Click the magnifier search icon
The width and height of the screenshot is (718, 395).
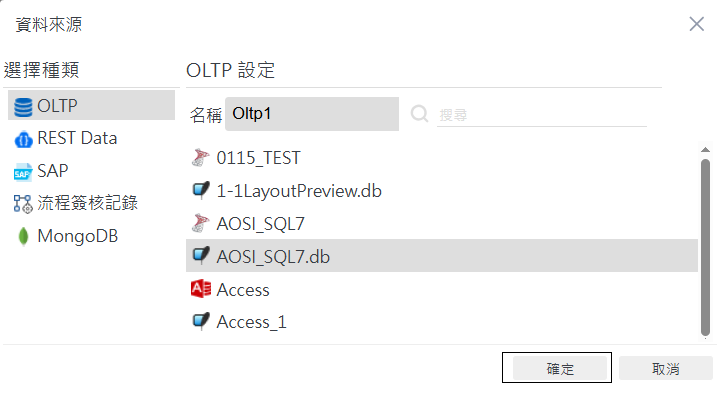(419, 114)
